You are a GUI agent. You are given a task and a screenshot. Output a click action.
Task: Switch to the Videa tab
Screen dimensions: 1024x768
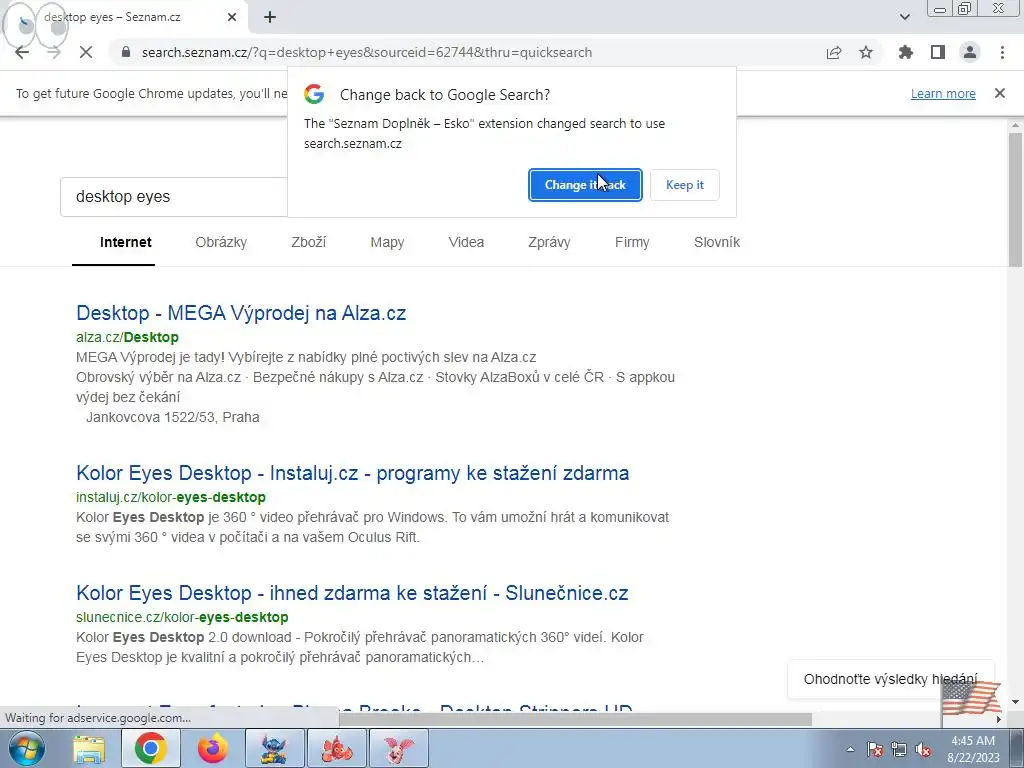pos(466,242)
